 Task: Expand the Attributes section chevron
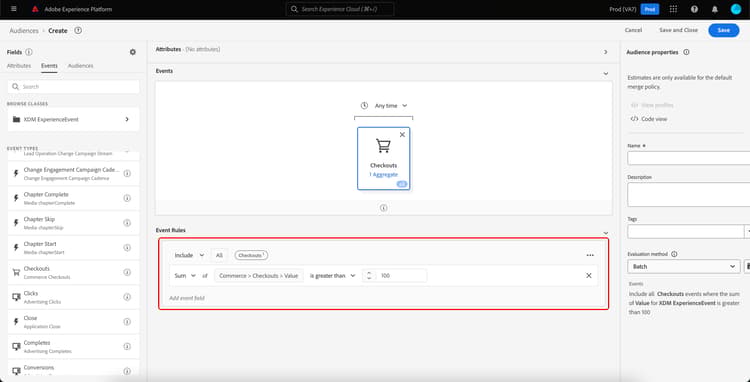tap(606, 52)
